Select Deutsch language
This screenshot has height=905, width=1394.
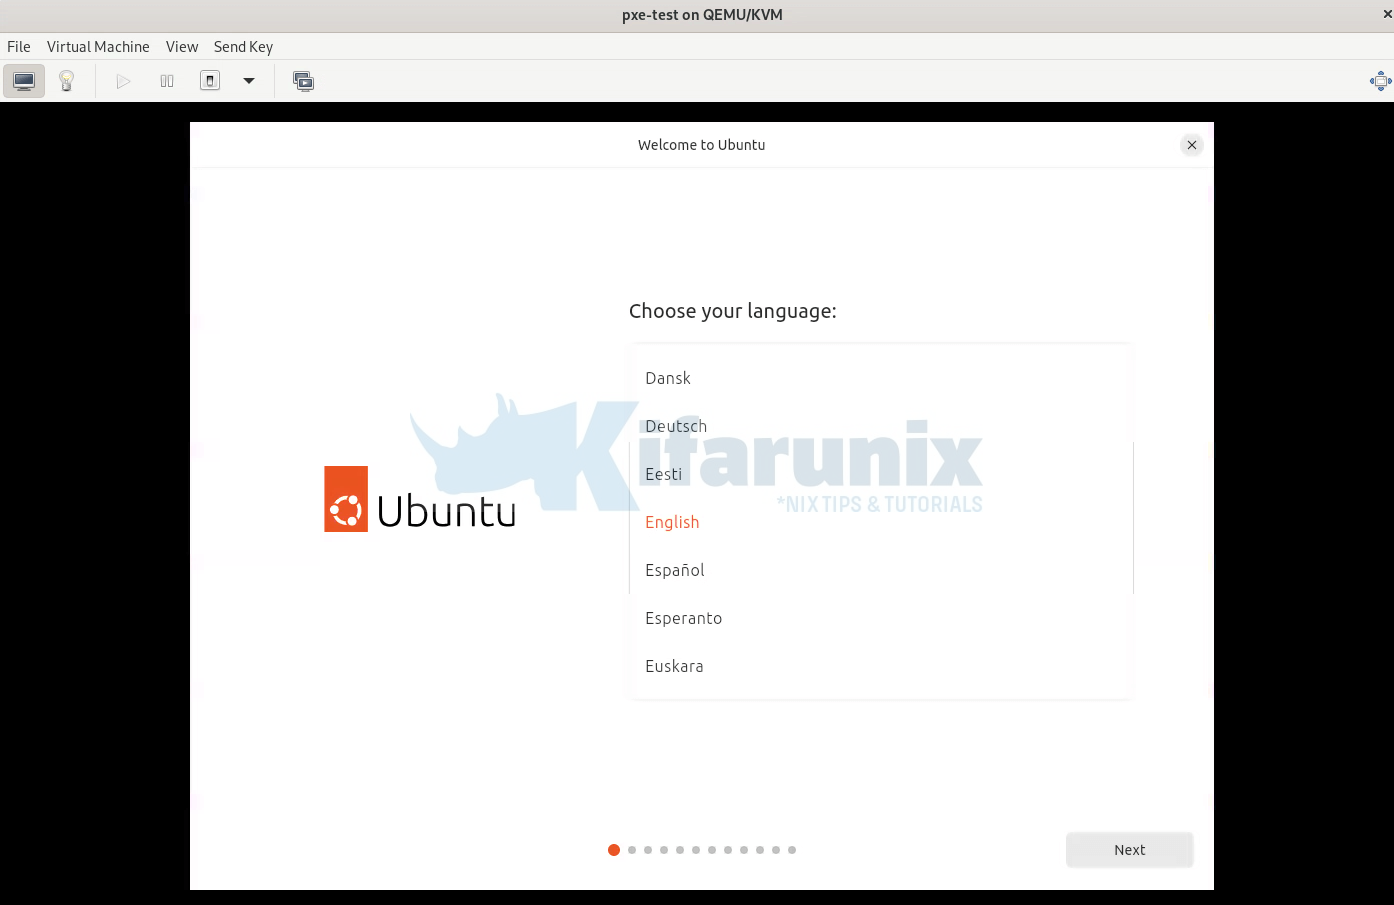coord(881,426)
